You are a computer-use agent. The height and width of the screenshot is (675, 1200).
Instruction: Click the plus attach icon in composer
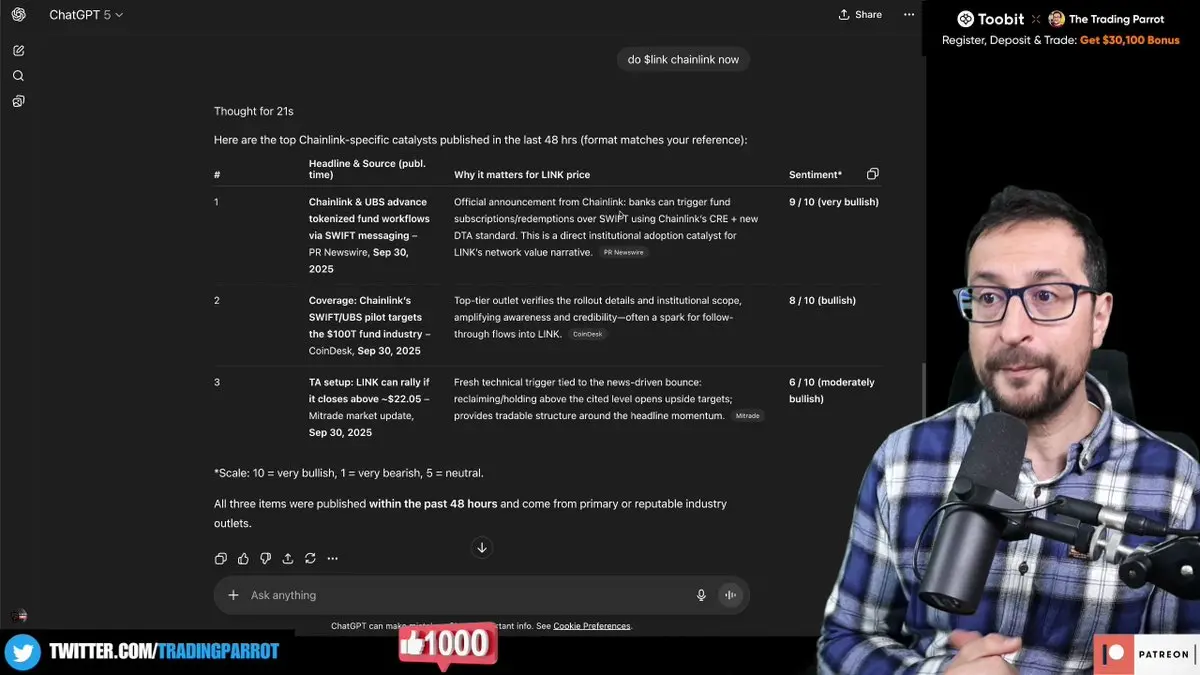[233, 595]
